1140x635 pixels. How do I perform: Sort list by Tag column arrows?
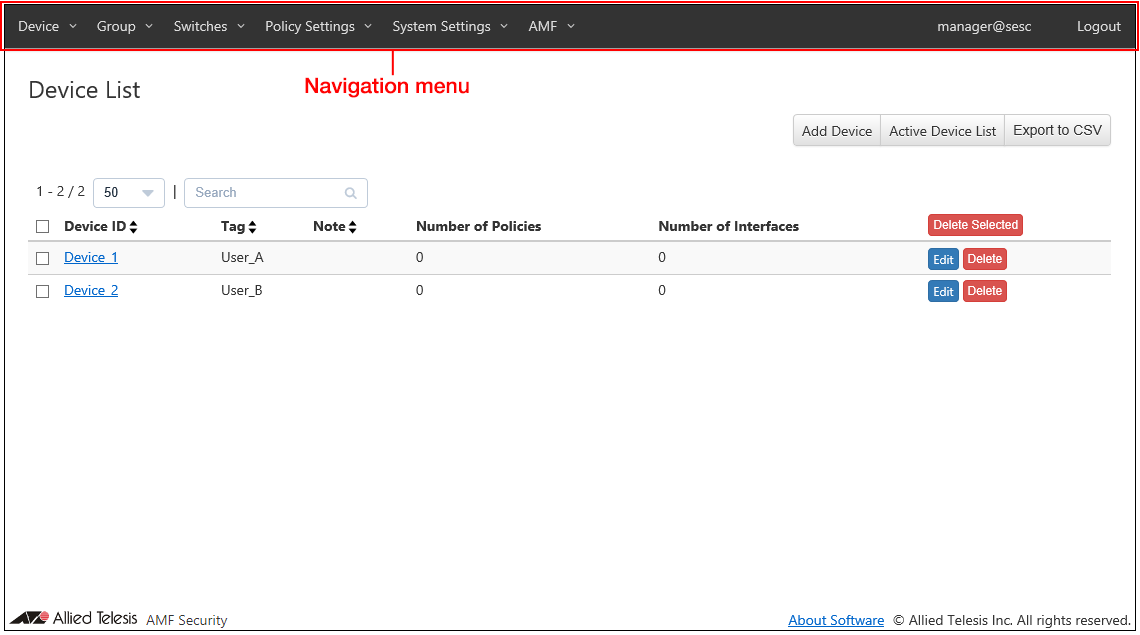(x=253, y=227)
